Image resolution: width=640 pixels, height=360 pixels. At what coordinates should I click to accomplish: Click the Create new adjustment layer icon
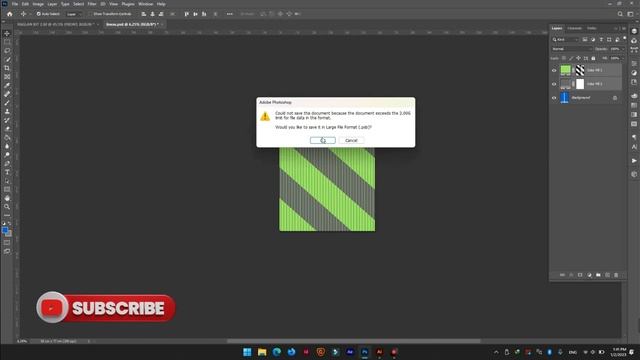tap(589, 275)
